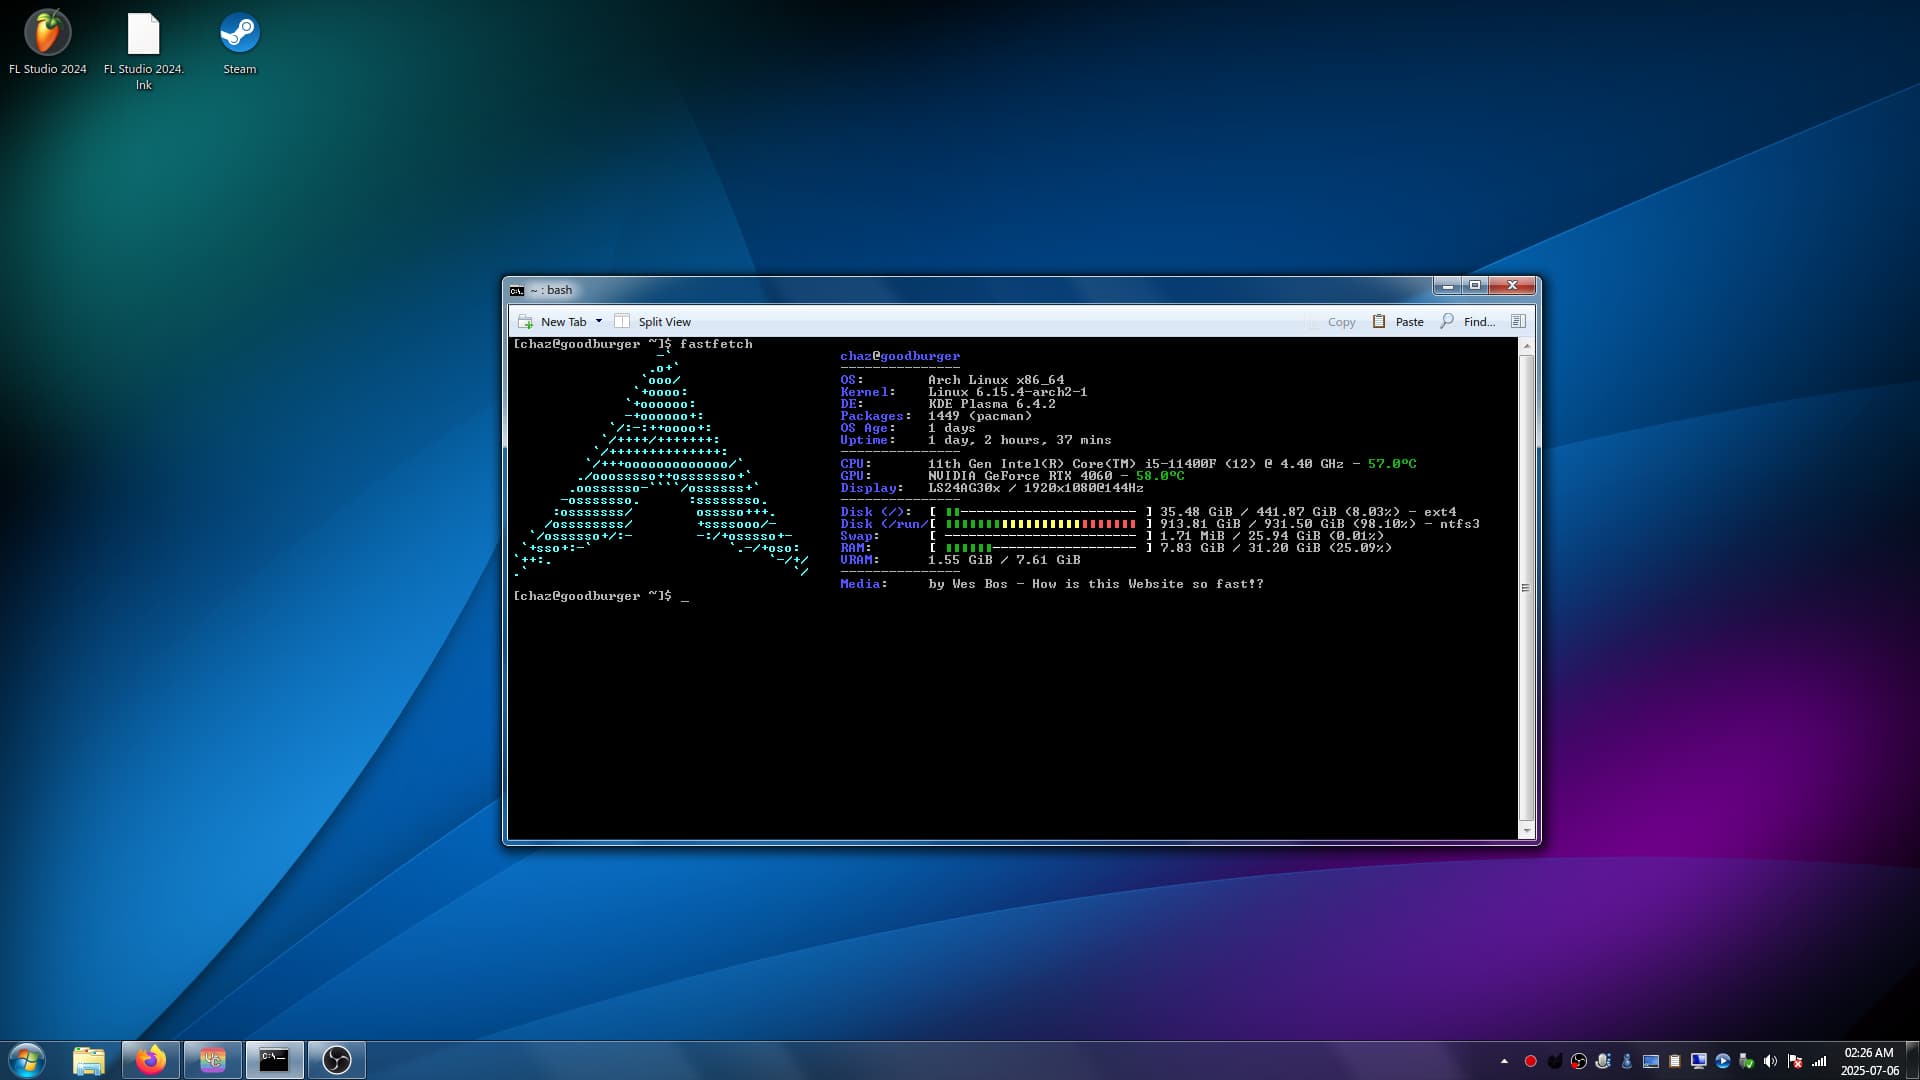Click the Disk (/run/ usage bar
Viewport: 1920px width, 1080px height.
pyautogui.click(x=1041, y=524)
